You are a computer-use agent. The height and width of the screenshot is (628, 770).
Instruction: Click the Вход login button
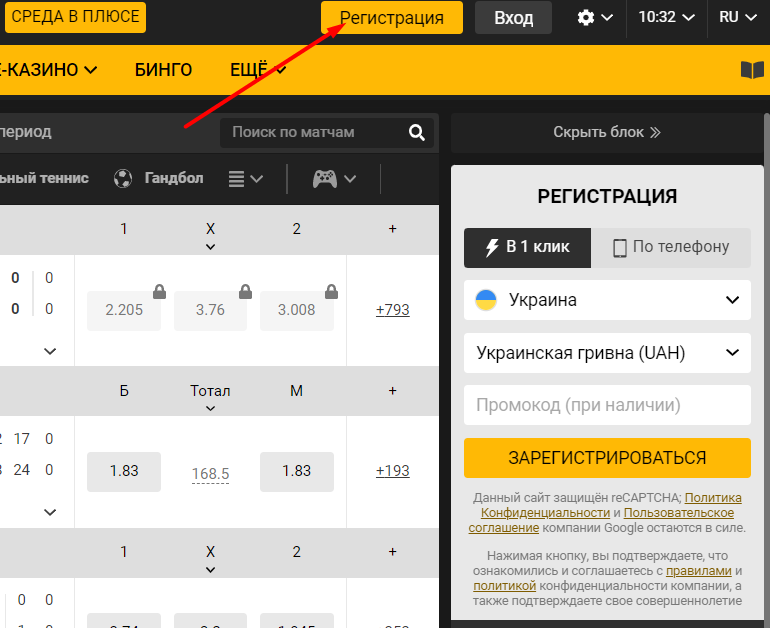point(513,18)
